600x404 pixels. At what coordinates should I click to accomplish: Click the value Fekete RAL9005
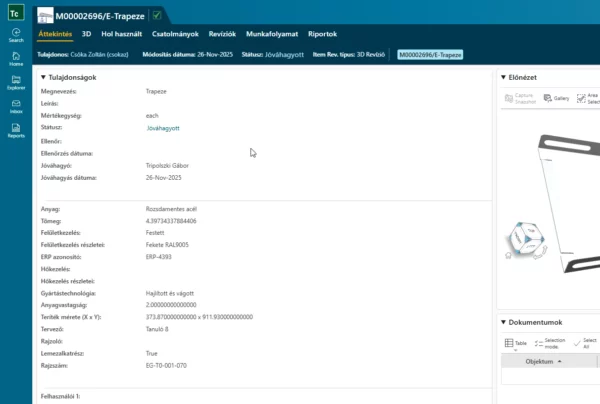coord(167,245)
